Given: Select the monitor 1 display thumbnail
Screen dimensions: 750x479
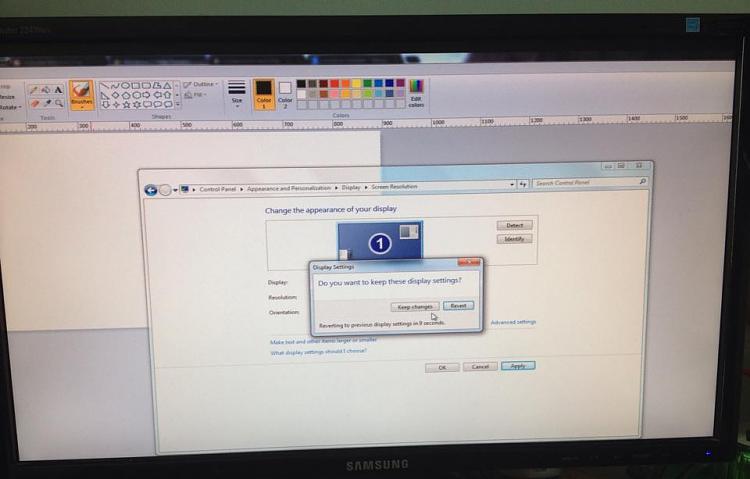Looking at the screenshot, I should click(x=380, y=241).
